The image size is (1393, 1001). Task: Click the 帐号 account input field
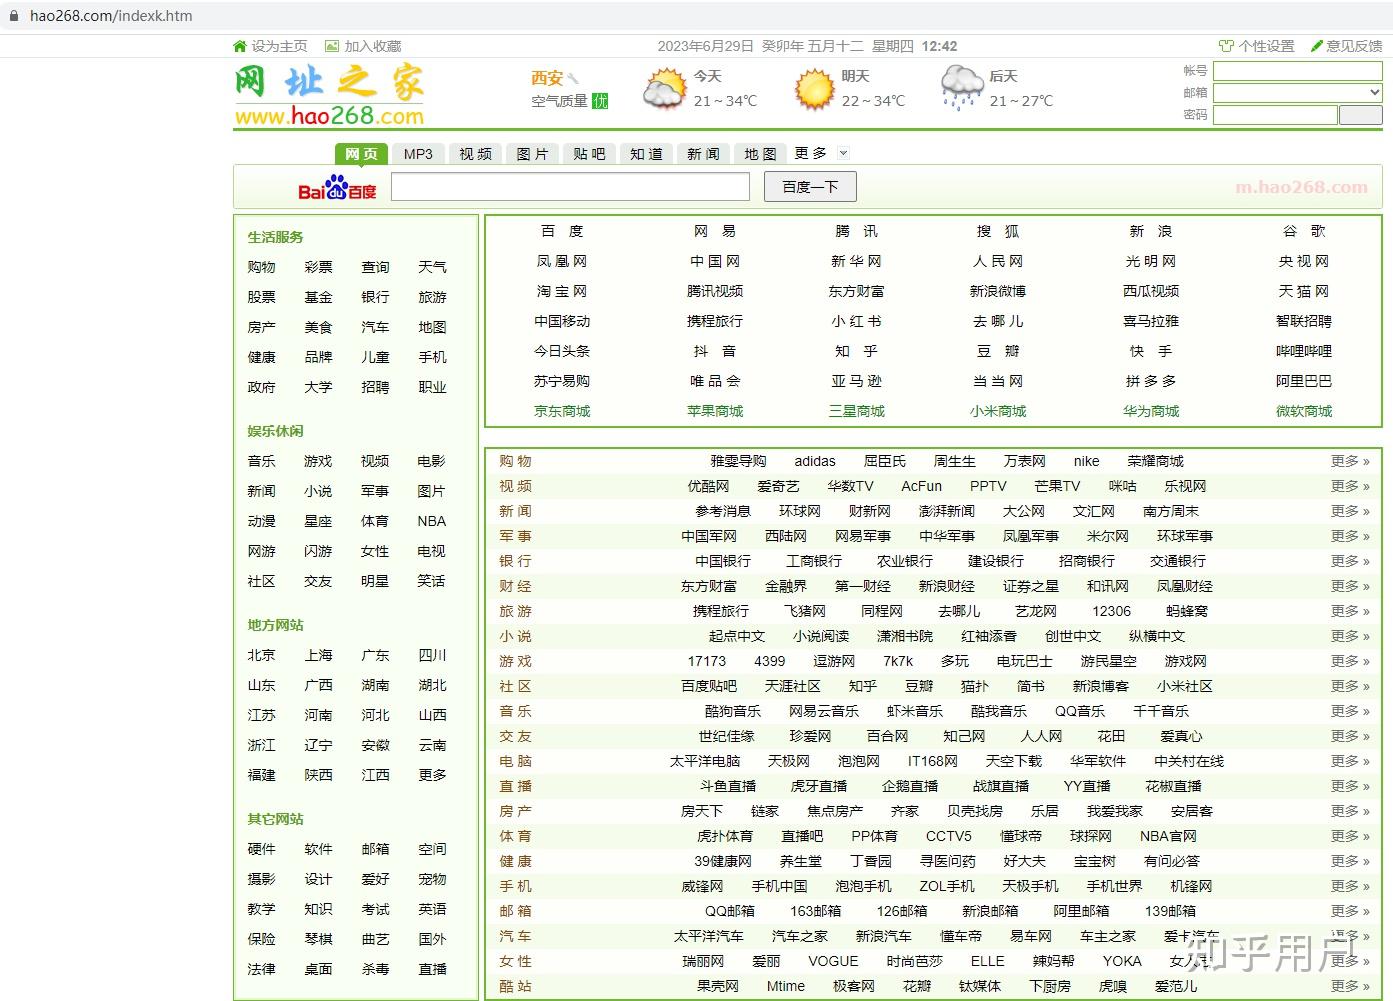pyautogui.click(x=1298, y=71)
